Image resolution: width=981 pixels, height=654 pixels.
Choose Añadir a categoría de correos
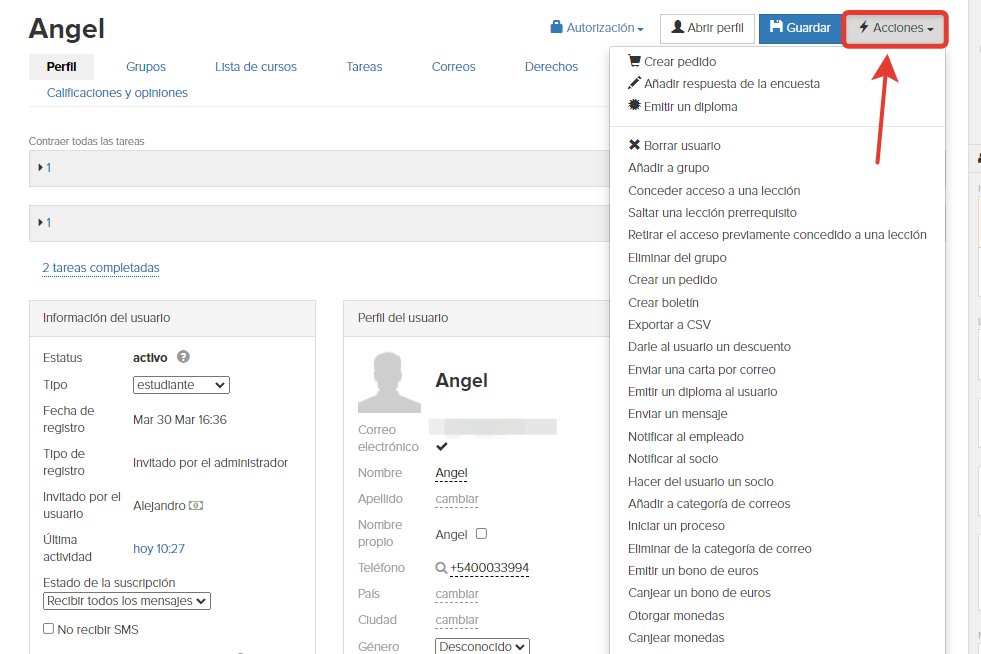coord(709,504)
